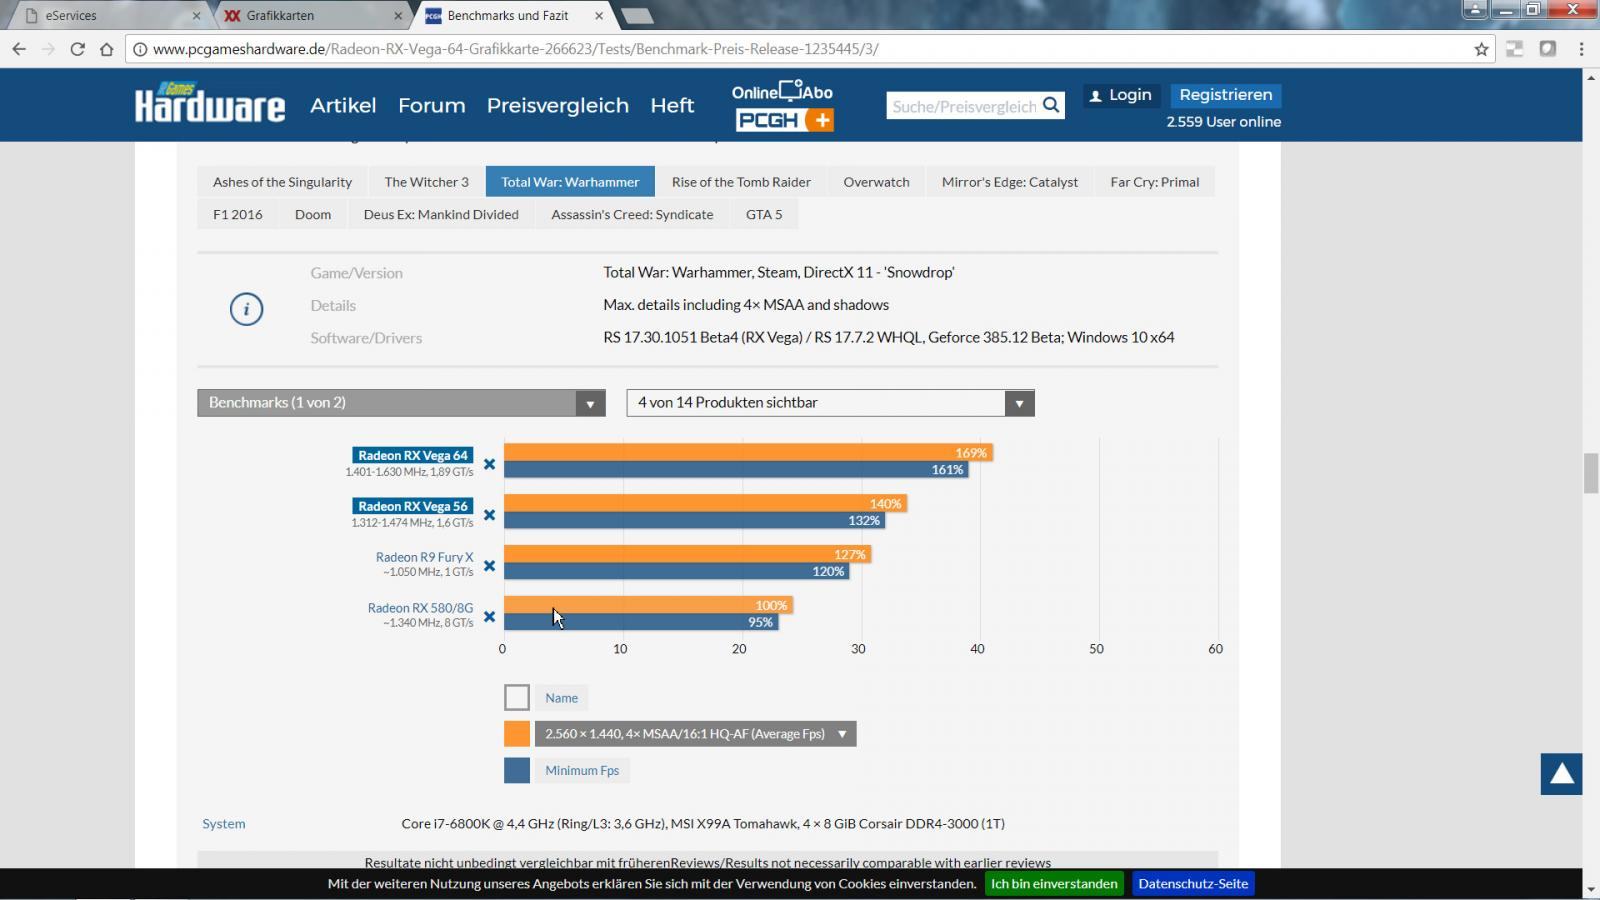This screenshot has width=1600, height=900.
Task: Select the Rise of the Tomb Raider tab
Action: (x=741, y=182)
